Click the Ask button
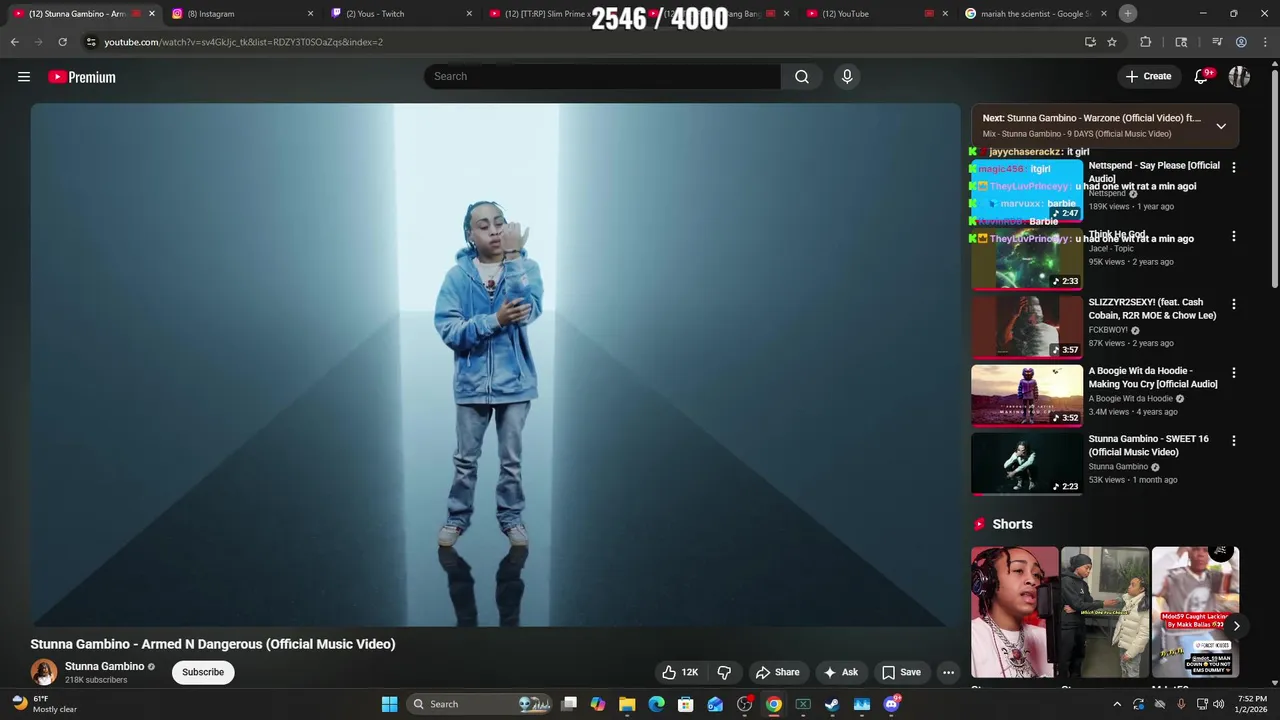This screenshot has height=720, width=1280. click(840, 672)
